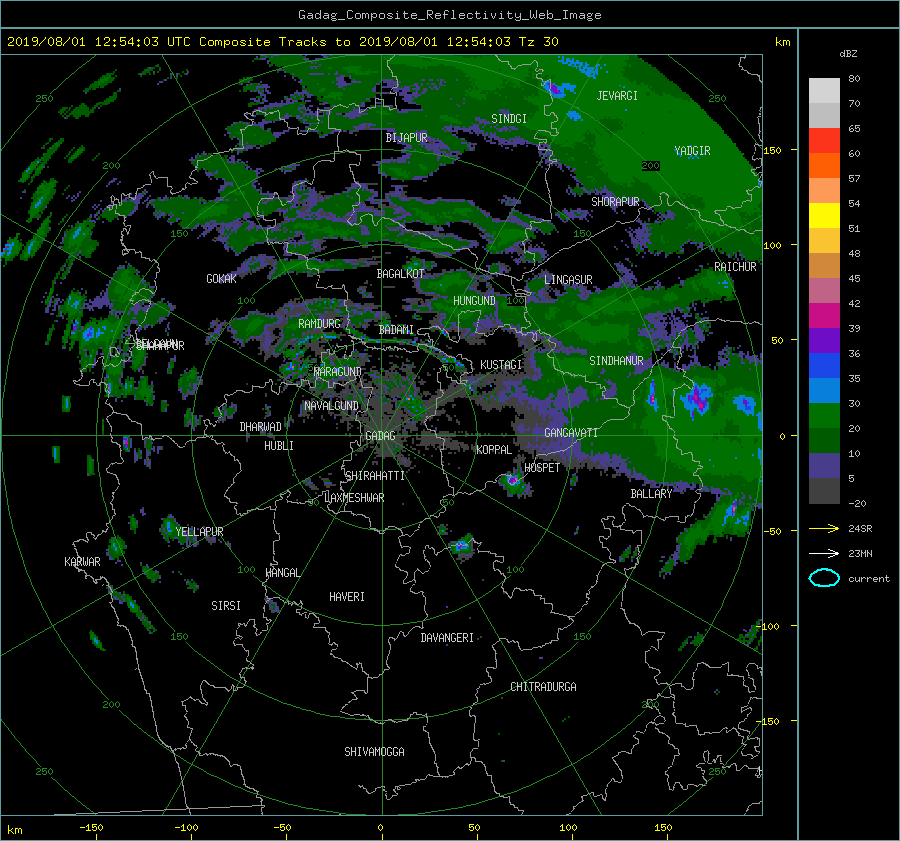Click the yellow 51 dBZ color swatch
This screenshot has height=841, width=900.
pos(824,215)
